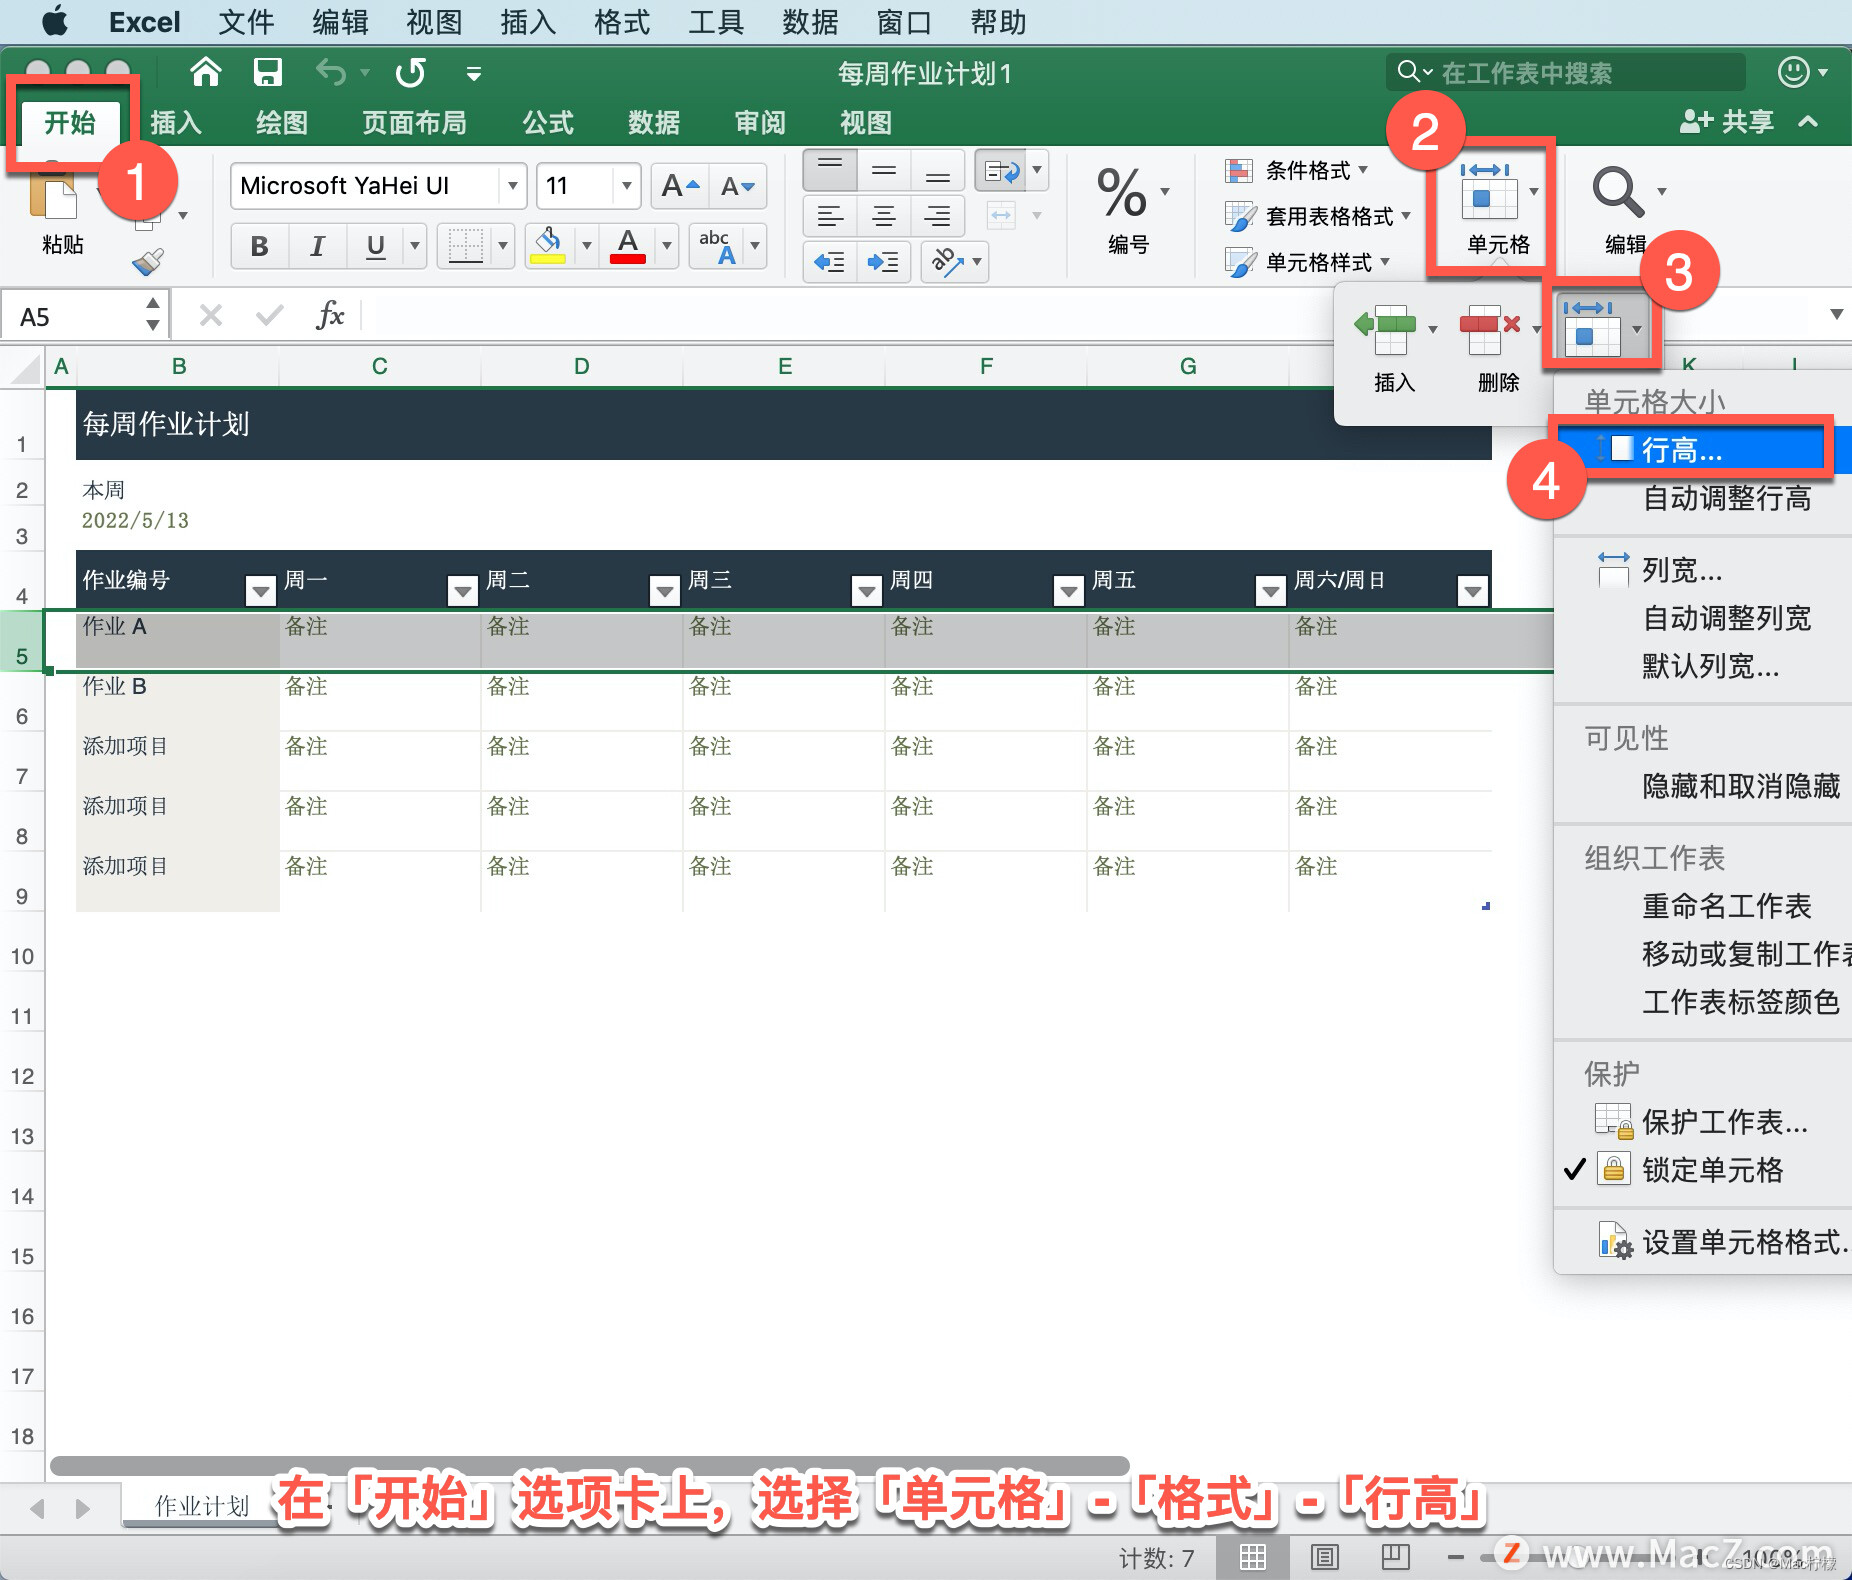The width and height of the screenshot is (1852, 1580).
Task: Click the Increase Indent icon
Action: click(884, 262)
